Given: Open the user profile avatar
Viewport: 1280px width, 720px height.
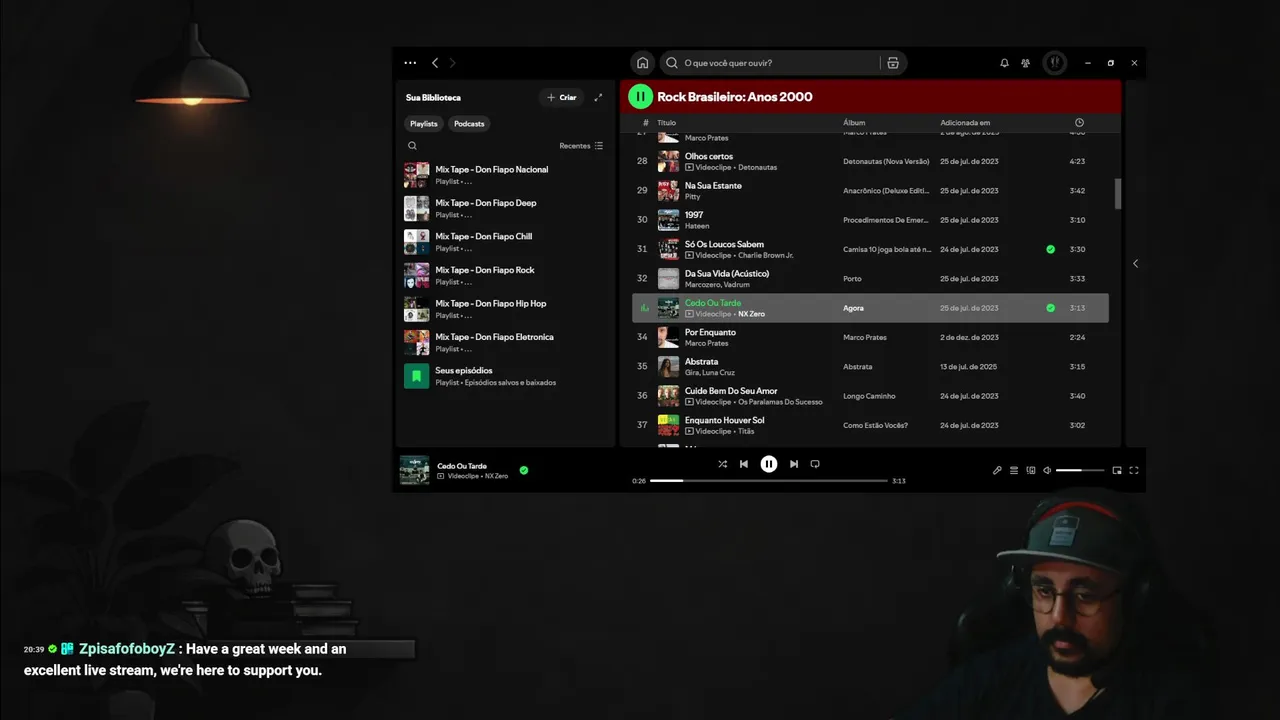Looking at the screenshot, I should tap(1054, 63).
